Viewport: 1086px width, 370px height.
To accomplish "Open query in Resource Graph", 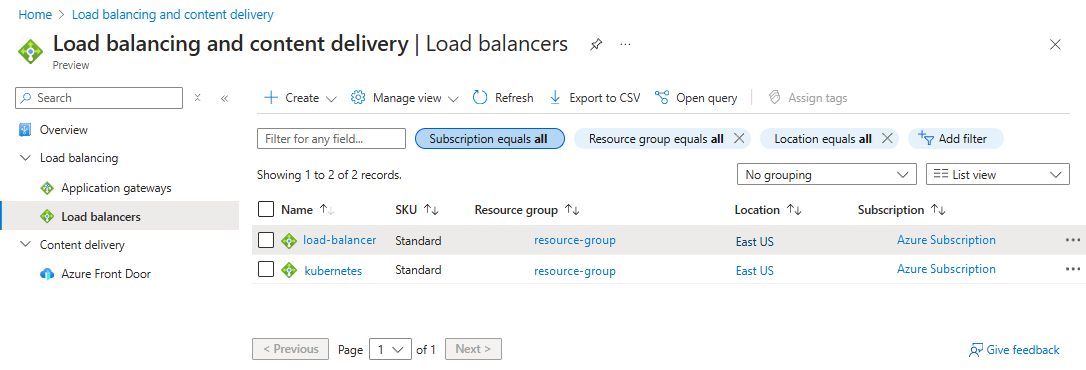I will point(695,98).
